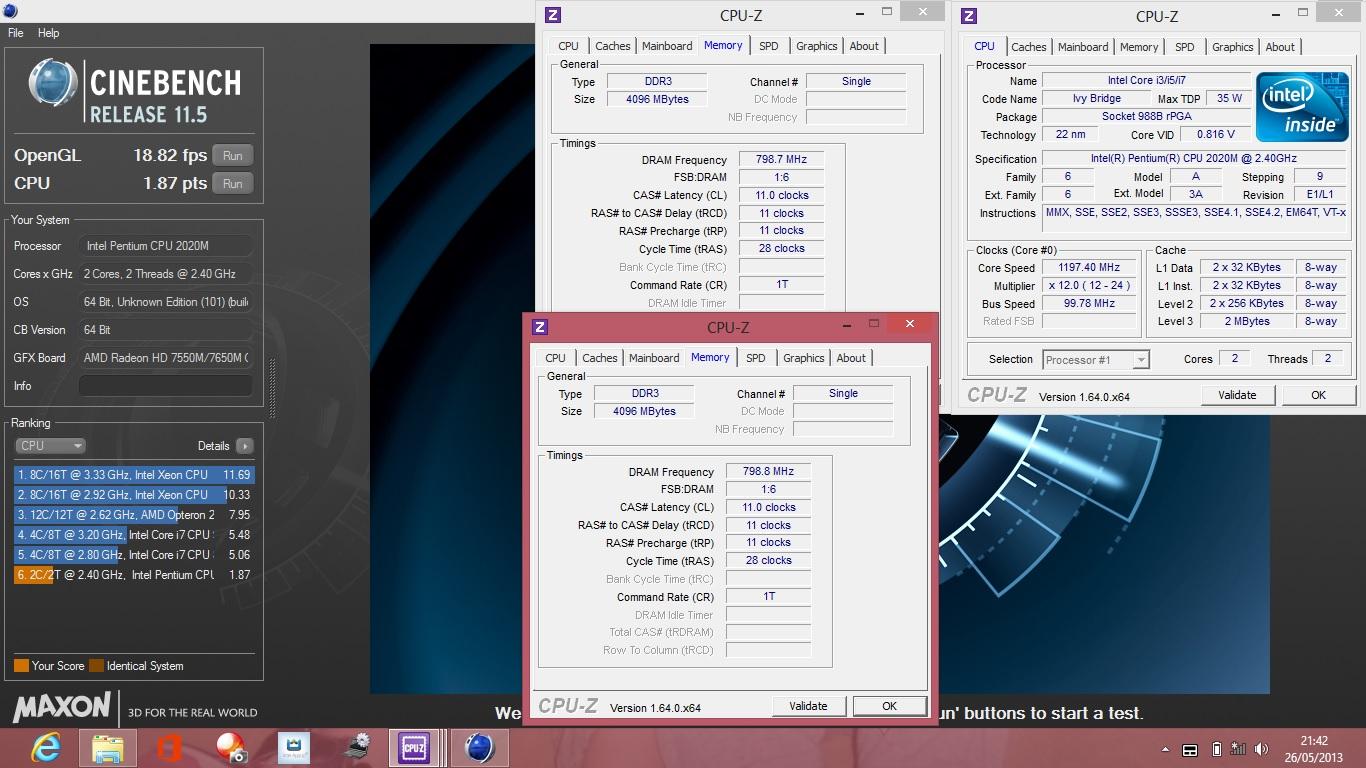1366x768 pixels.
Task: Open the Cinebench Help menu
Action: tap(49, 33)
